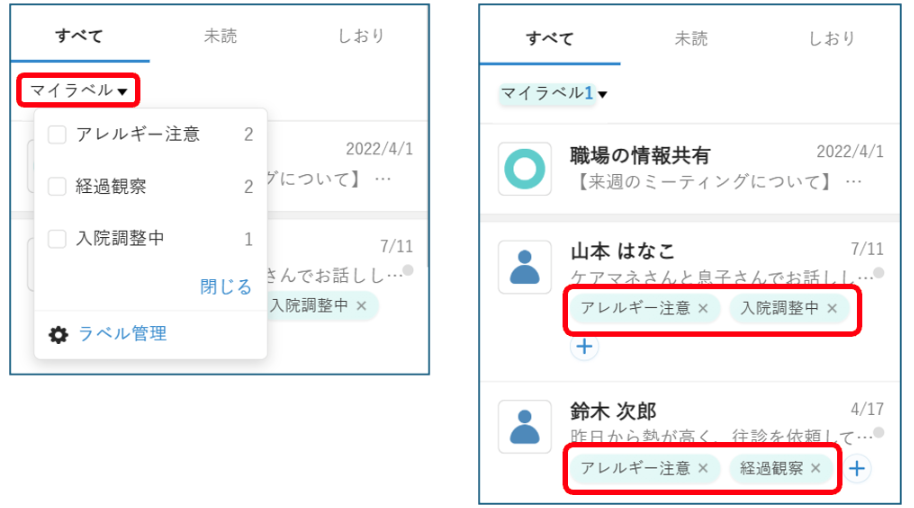Click 閉じる to close label menu
Image resolution: width=914 pixels, height=508 pixels.
tap(225, 287)
